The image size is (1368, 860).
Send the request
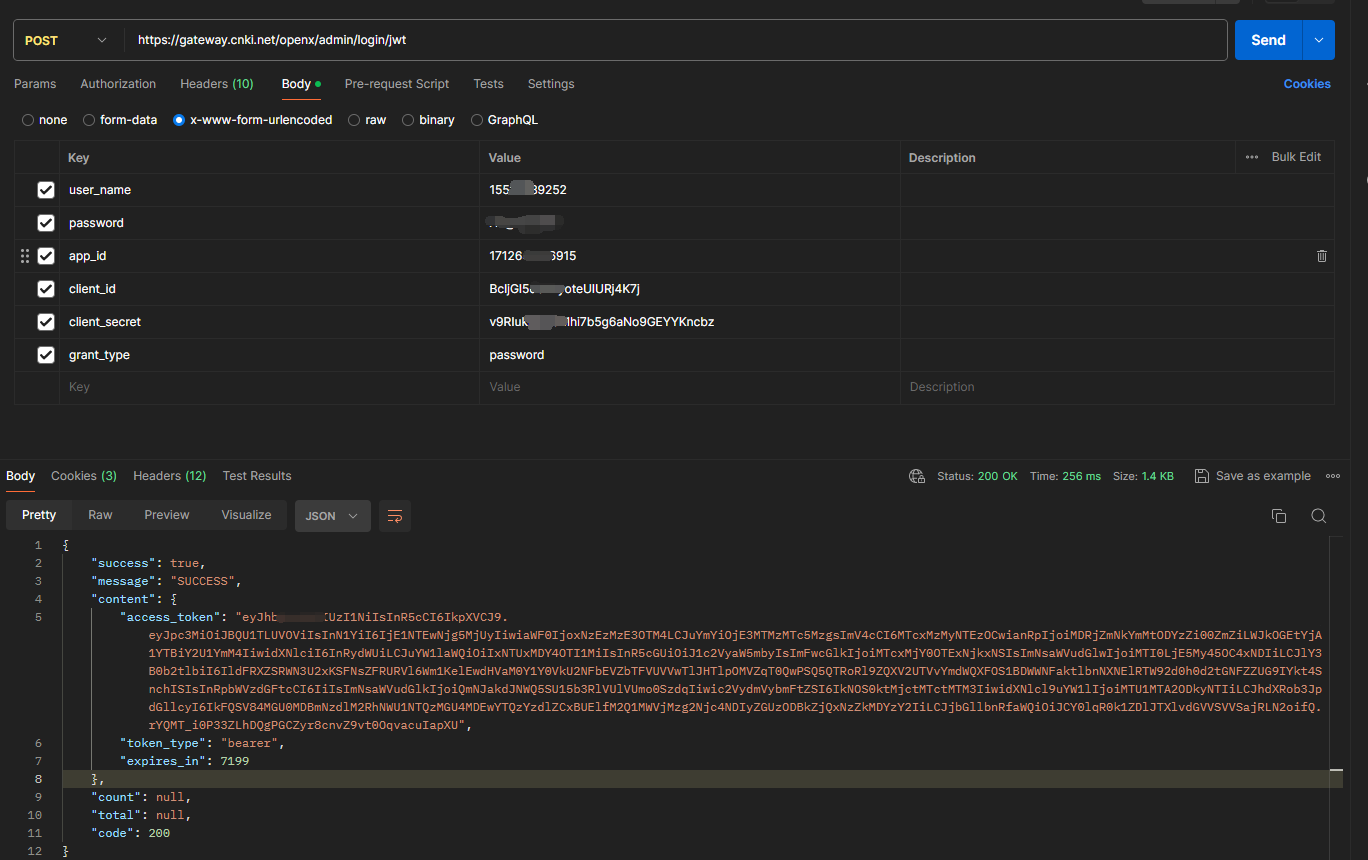tap(1268, 40)
